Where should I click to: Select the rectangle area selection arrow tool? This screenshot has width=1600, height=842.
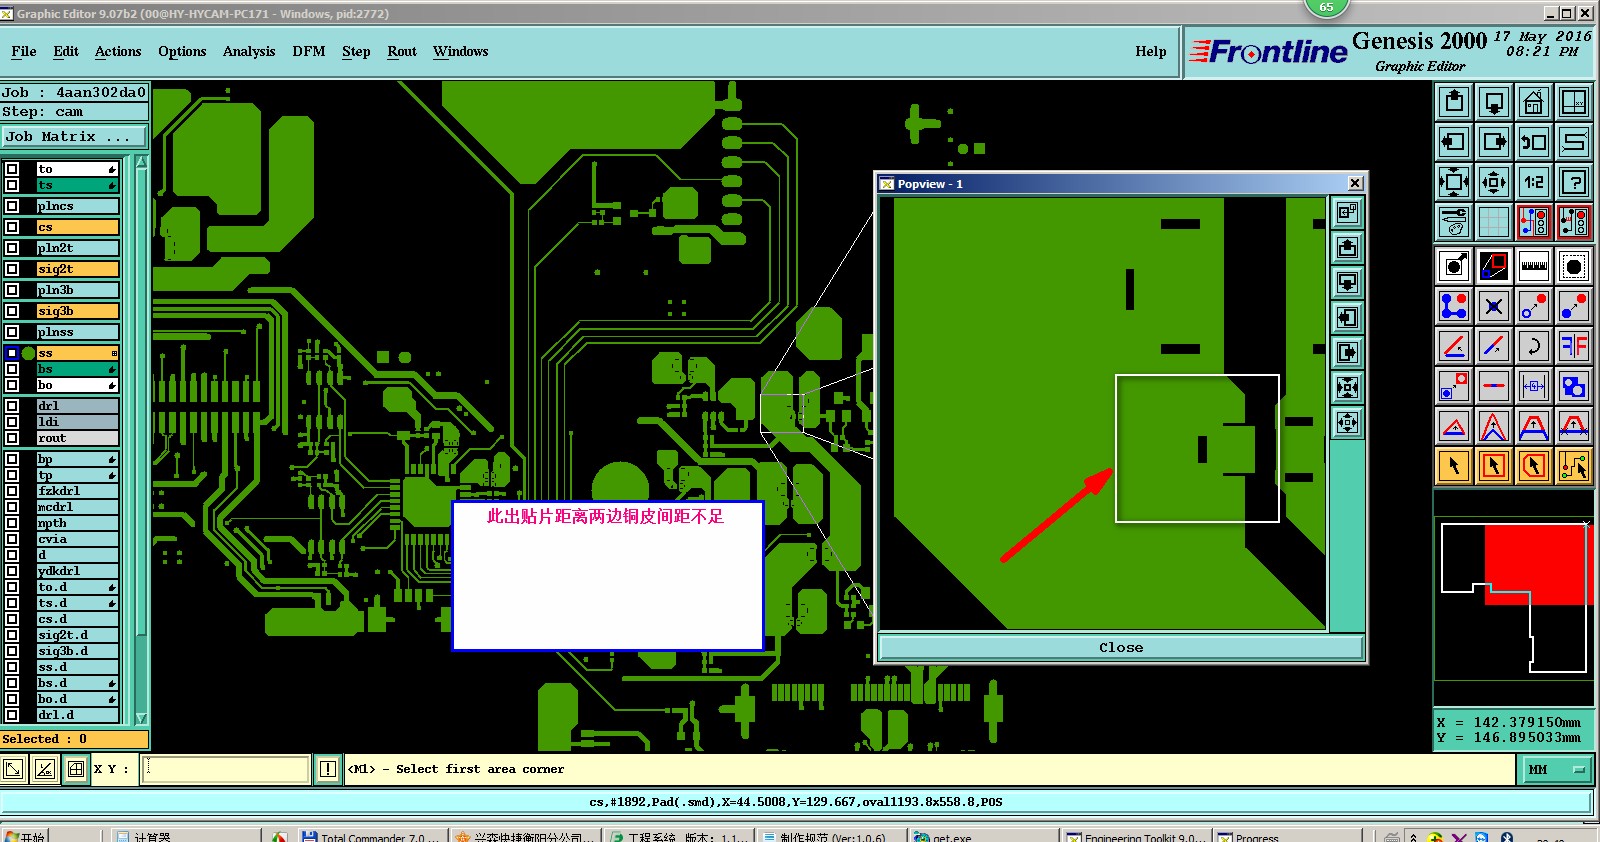click(x=1494, y=465)
